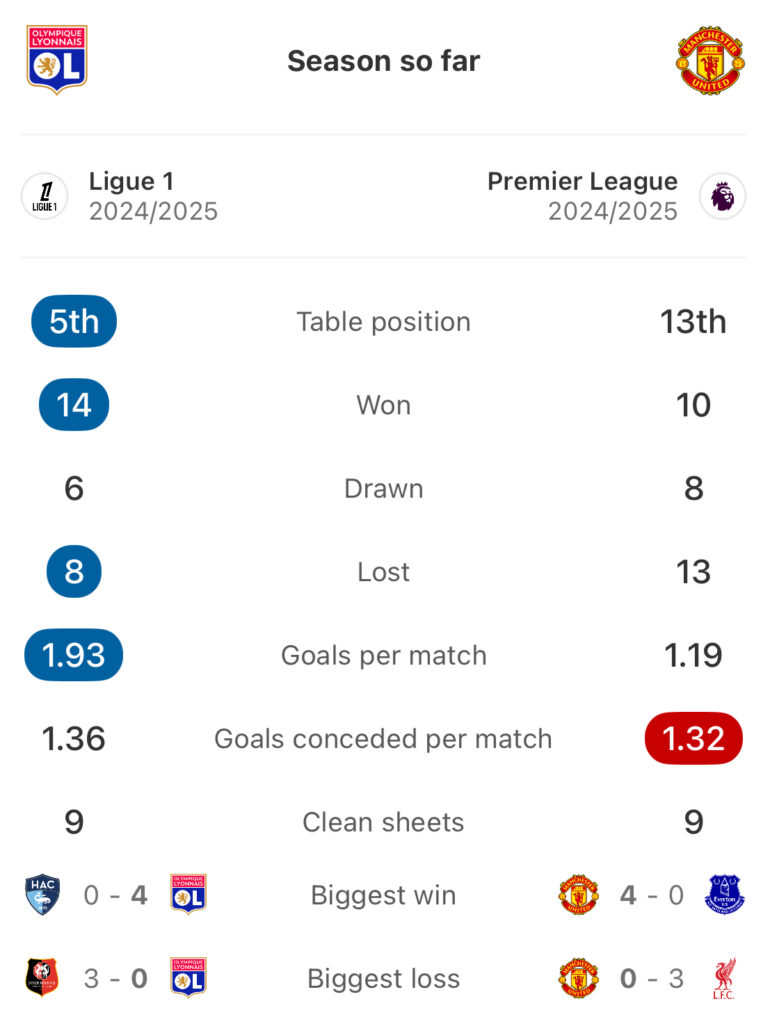Image resolution: width=770 pixels, height=1024 pixels.
Task: Open the Ligue 1 2024/2025 link
Action: [153, 196]
